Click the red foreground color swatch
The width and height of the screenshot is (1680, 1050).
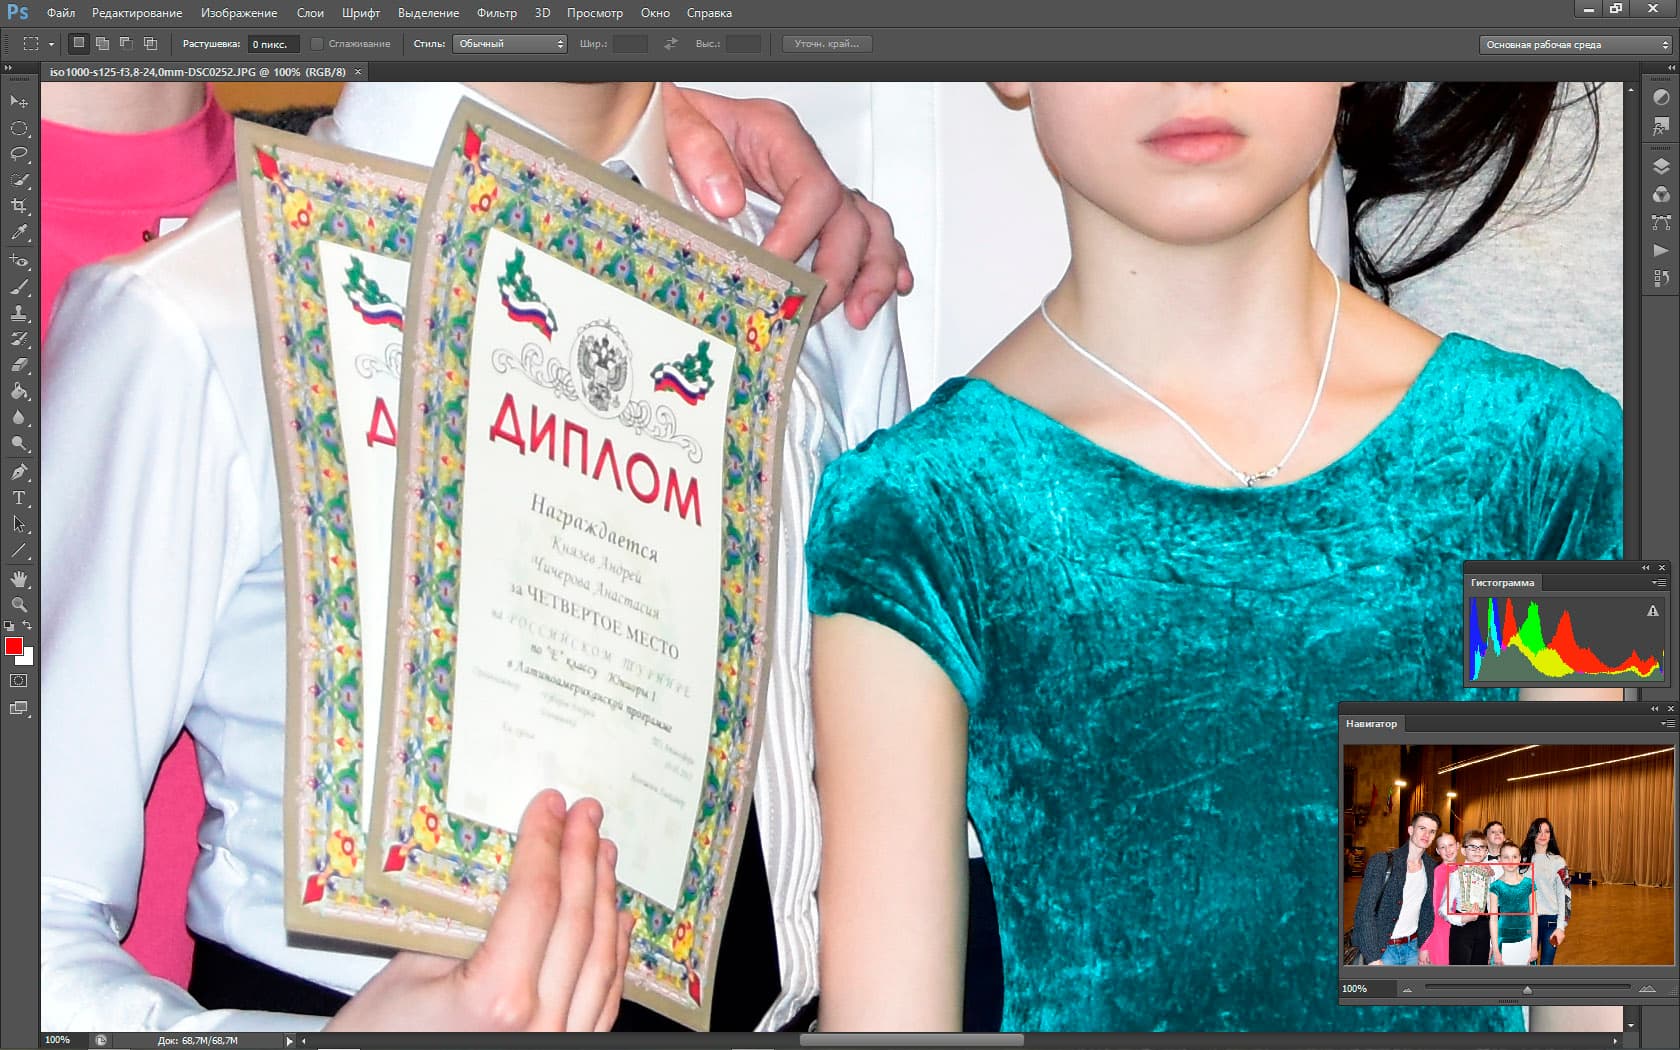(x=14, y=646)
